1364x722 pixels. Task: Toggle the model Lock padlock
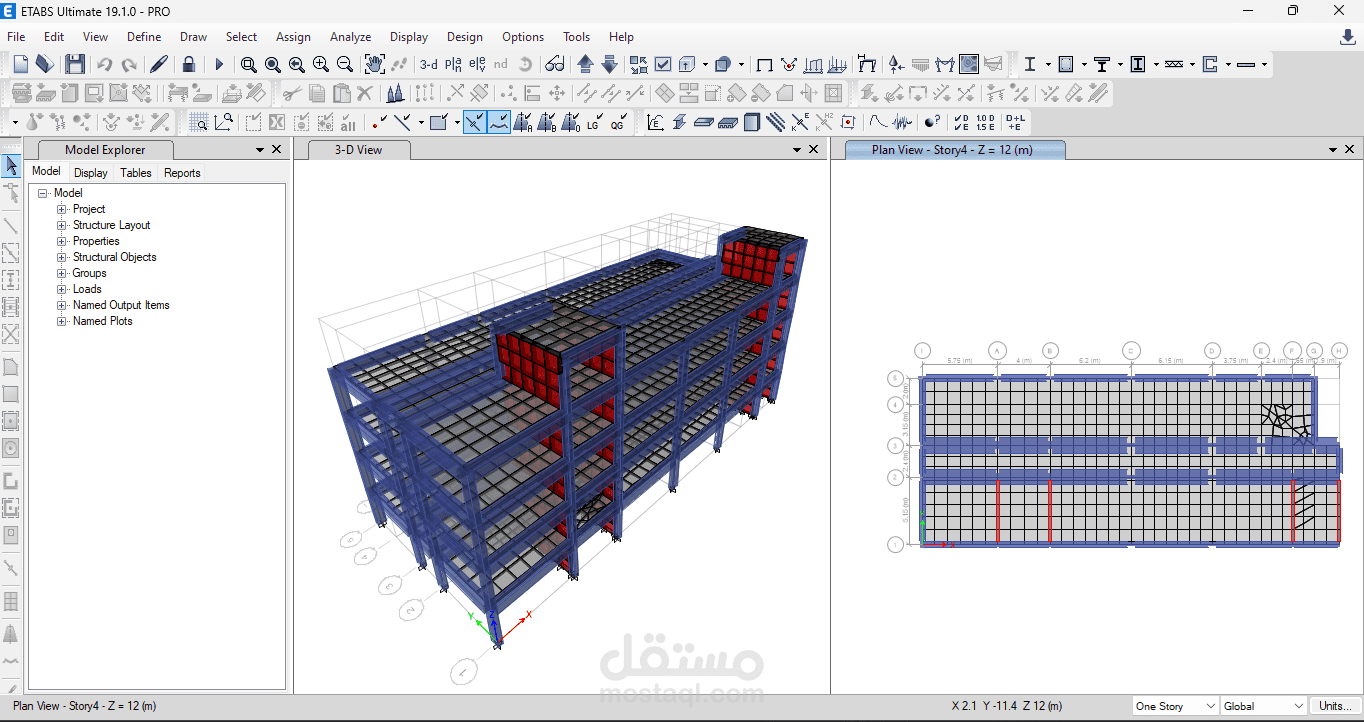[189, 64]
